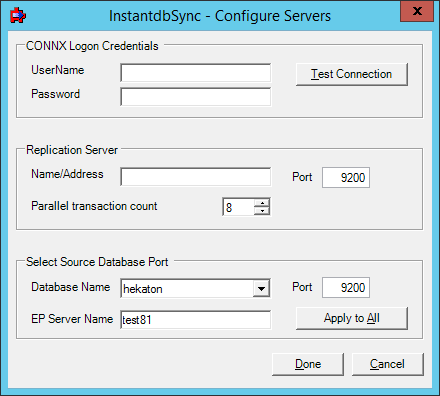
Task: Click the Test Connection button
Action: pyautogui.click(x=352, y=74)
